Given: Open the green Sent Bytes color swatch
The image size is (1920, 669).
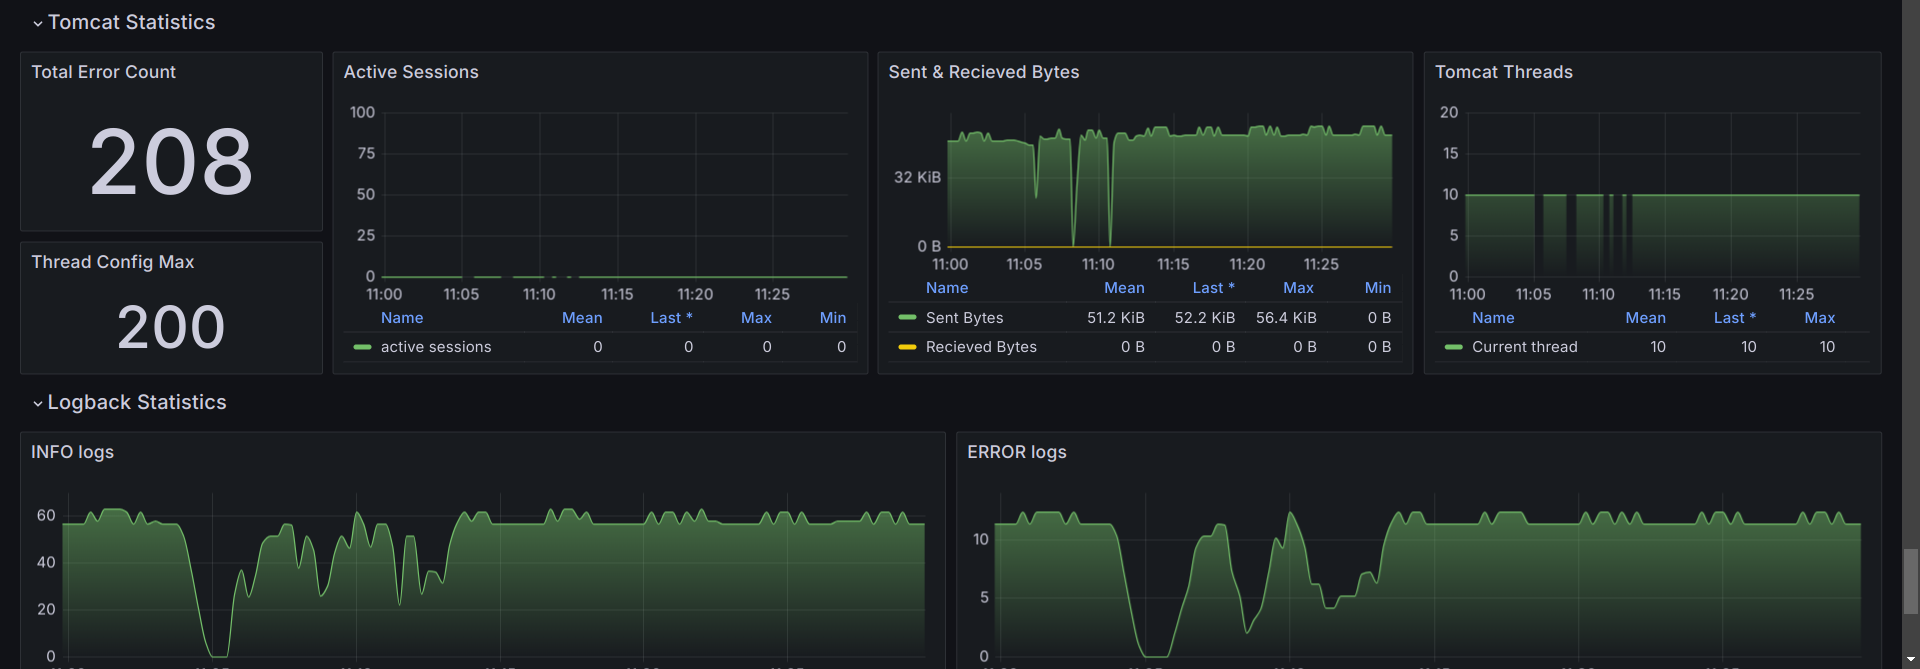Looking at the screenshot, I should [907, 318].
